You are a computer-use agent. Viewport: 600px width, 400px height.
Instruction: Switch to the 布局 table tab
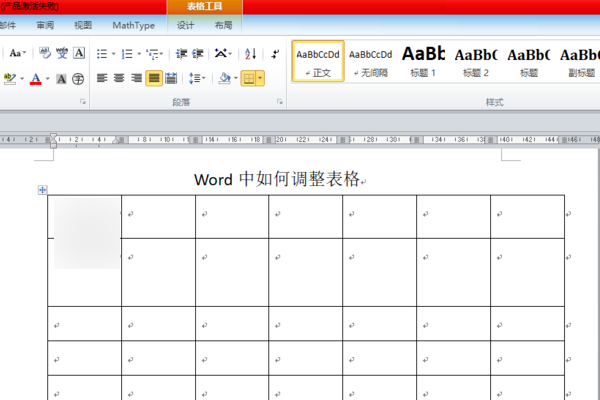[223, 26]
